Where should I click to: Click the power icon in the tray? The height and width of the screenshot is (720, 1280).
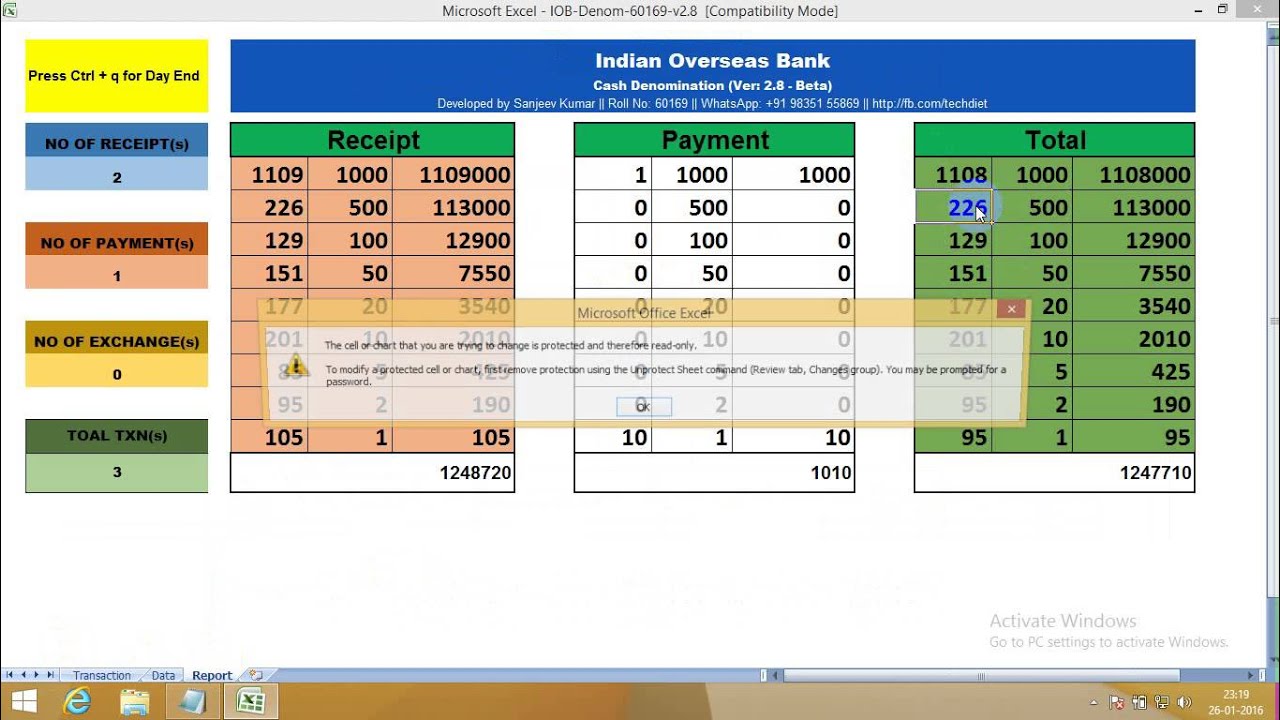pyautogui.click(x=1140, y=702)
